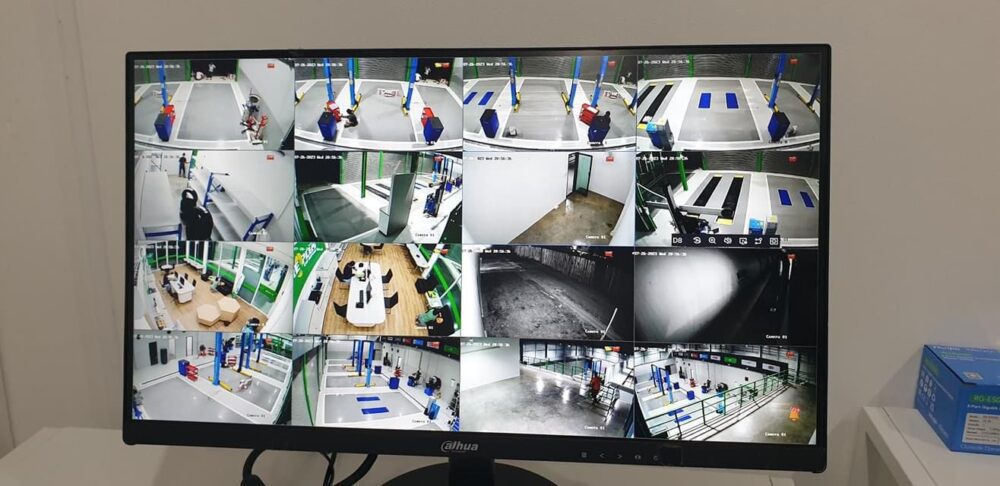Activate the digital zoom magnifier icon
1000x486 pixels.
coord(712,241)
